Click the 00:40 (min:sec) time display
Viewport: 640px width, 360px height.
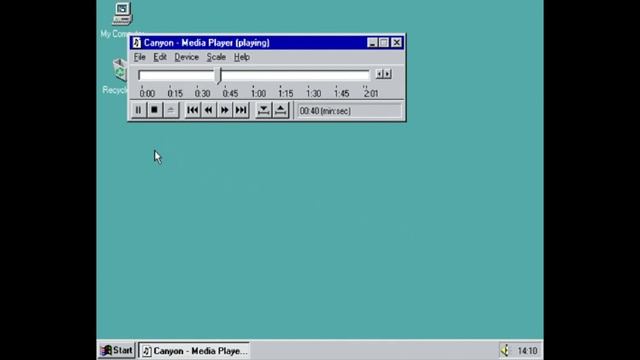click(x=349, y=111)
